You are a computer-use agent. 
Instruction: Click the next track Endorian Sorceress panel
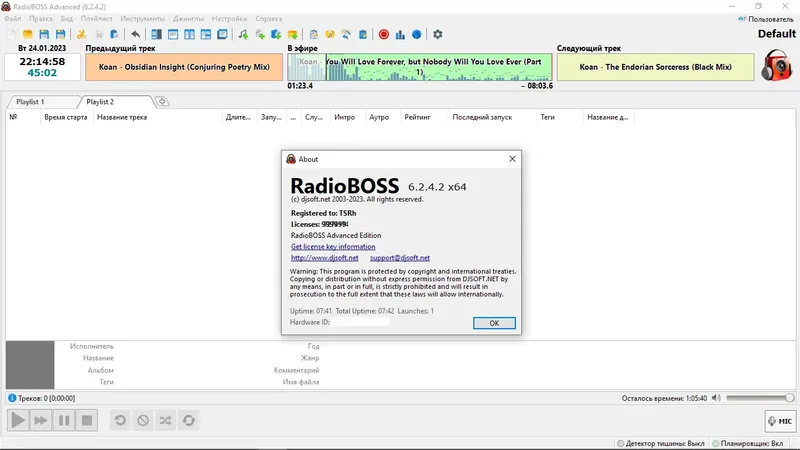pos(656,67)
